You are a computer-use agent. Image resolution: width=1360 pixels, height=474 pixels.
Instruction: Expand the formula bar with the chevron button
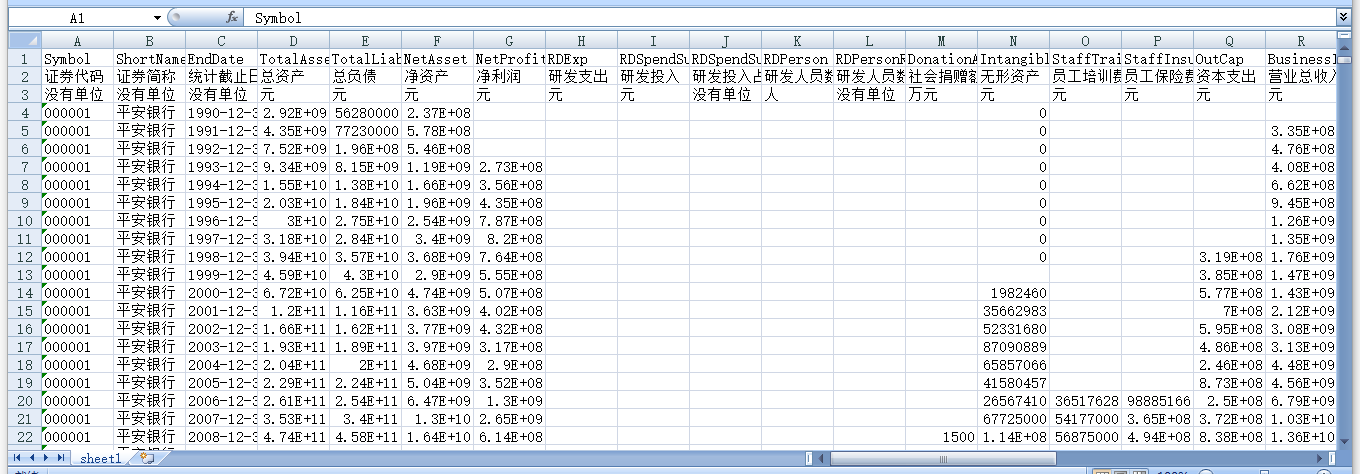[x=1343, y=18]
